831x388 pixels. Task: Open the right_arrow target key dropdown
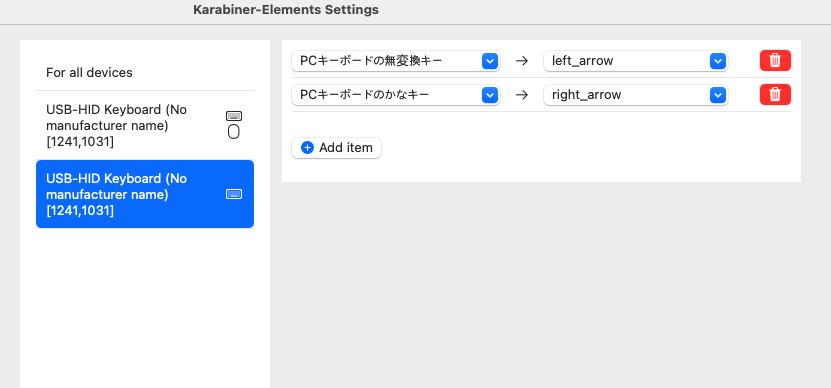[x=636, y=95]
